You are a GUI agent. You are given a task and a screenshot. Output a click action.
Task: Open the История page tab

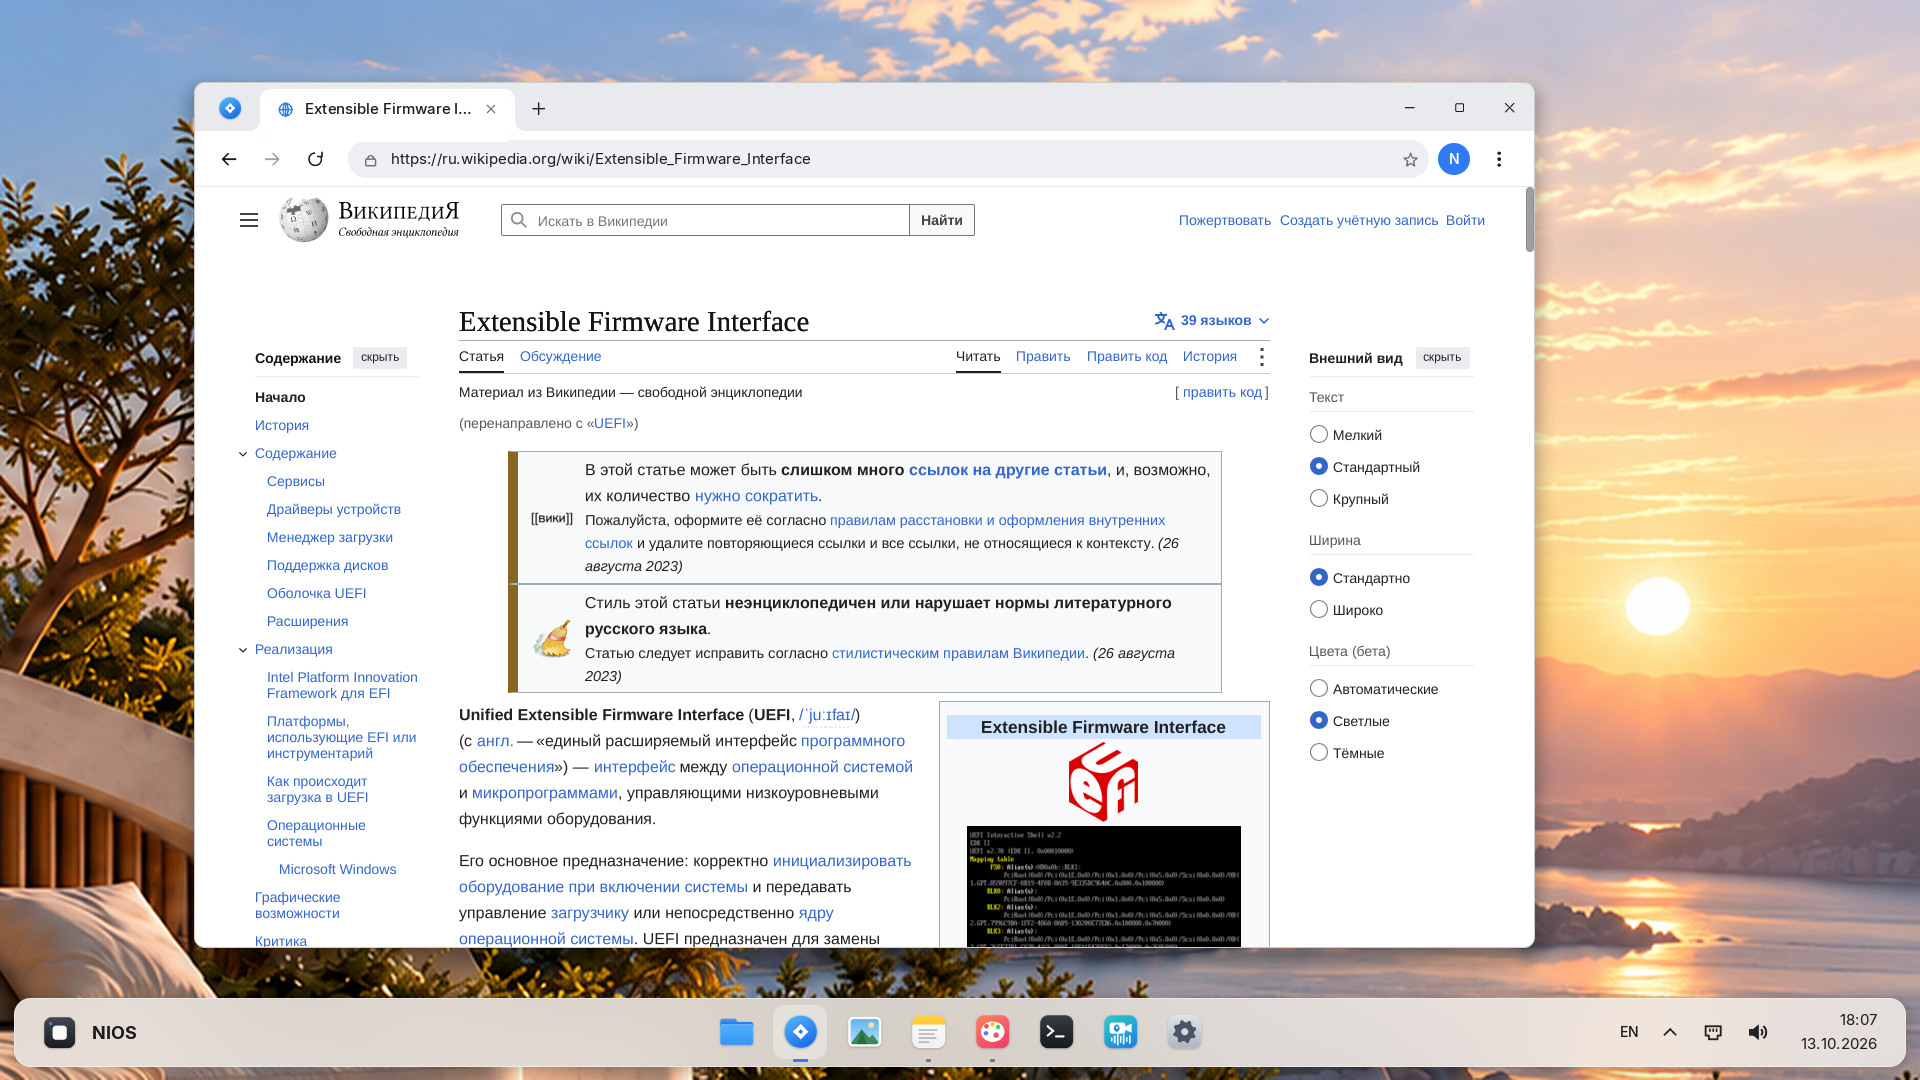click(1210, 356)
